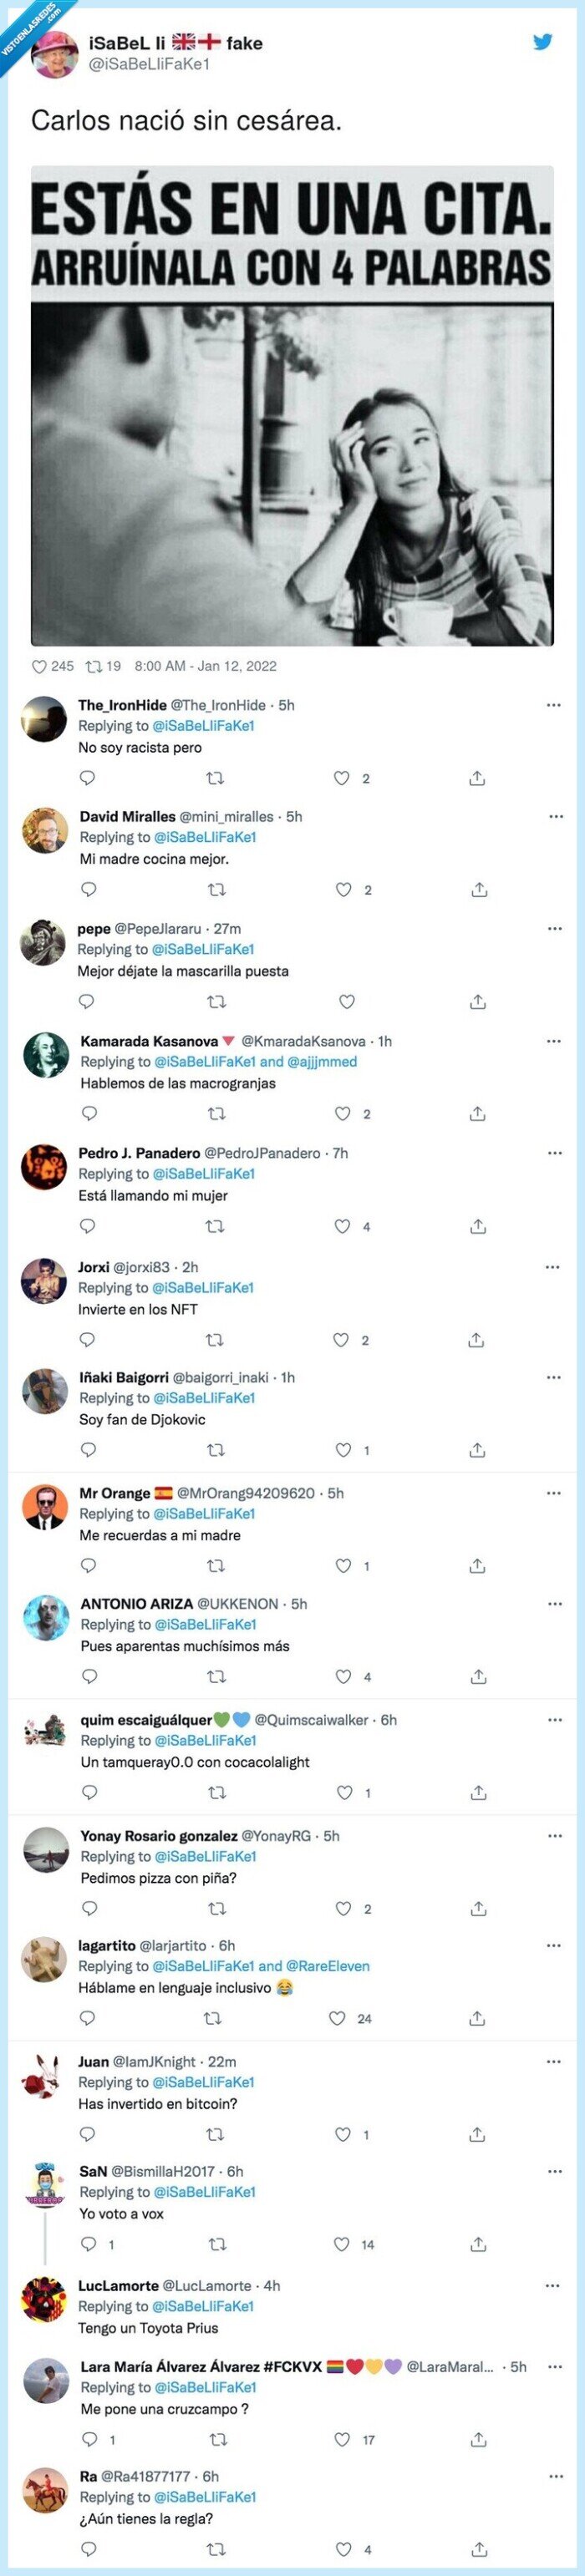
Task: Share Iñaki Baigorri's Djokovic reply
Action: pos(478,1450)
